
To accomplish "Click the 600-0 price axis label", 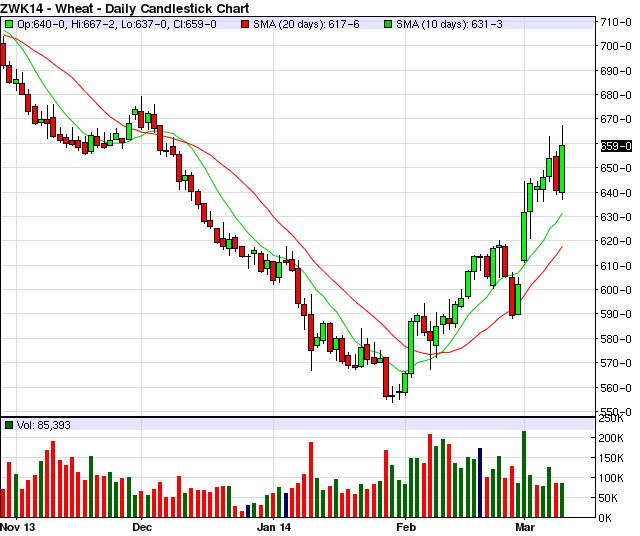I will point(616,290).
